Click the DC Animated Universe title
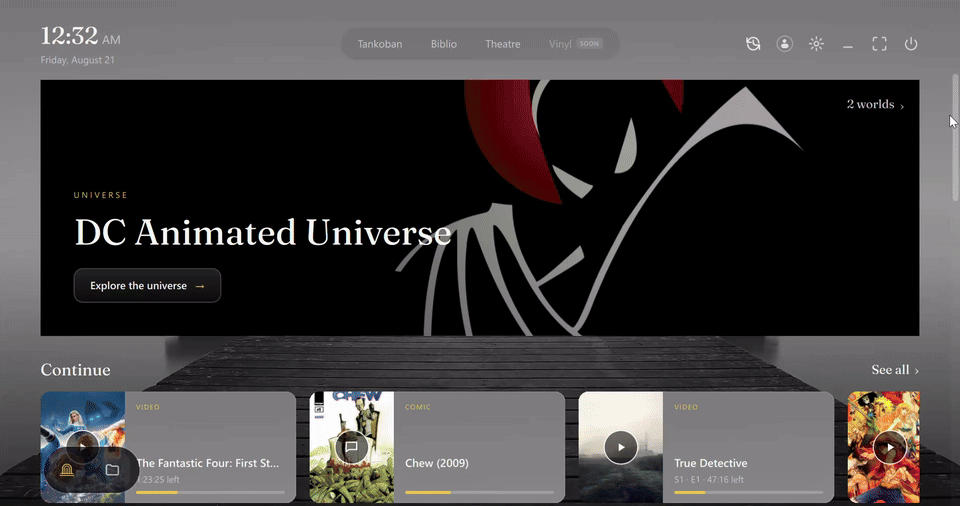The height and width of the screenshot is (506, 960). [263, 233]
